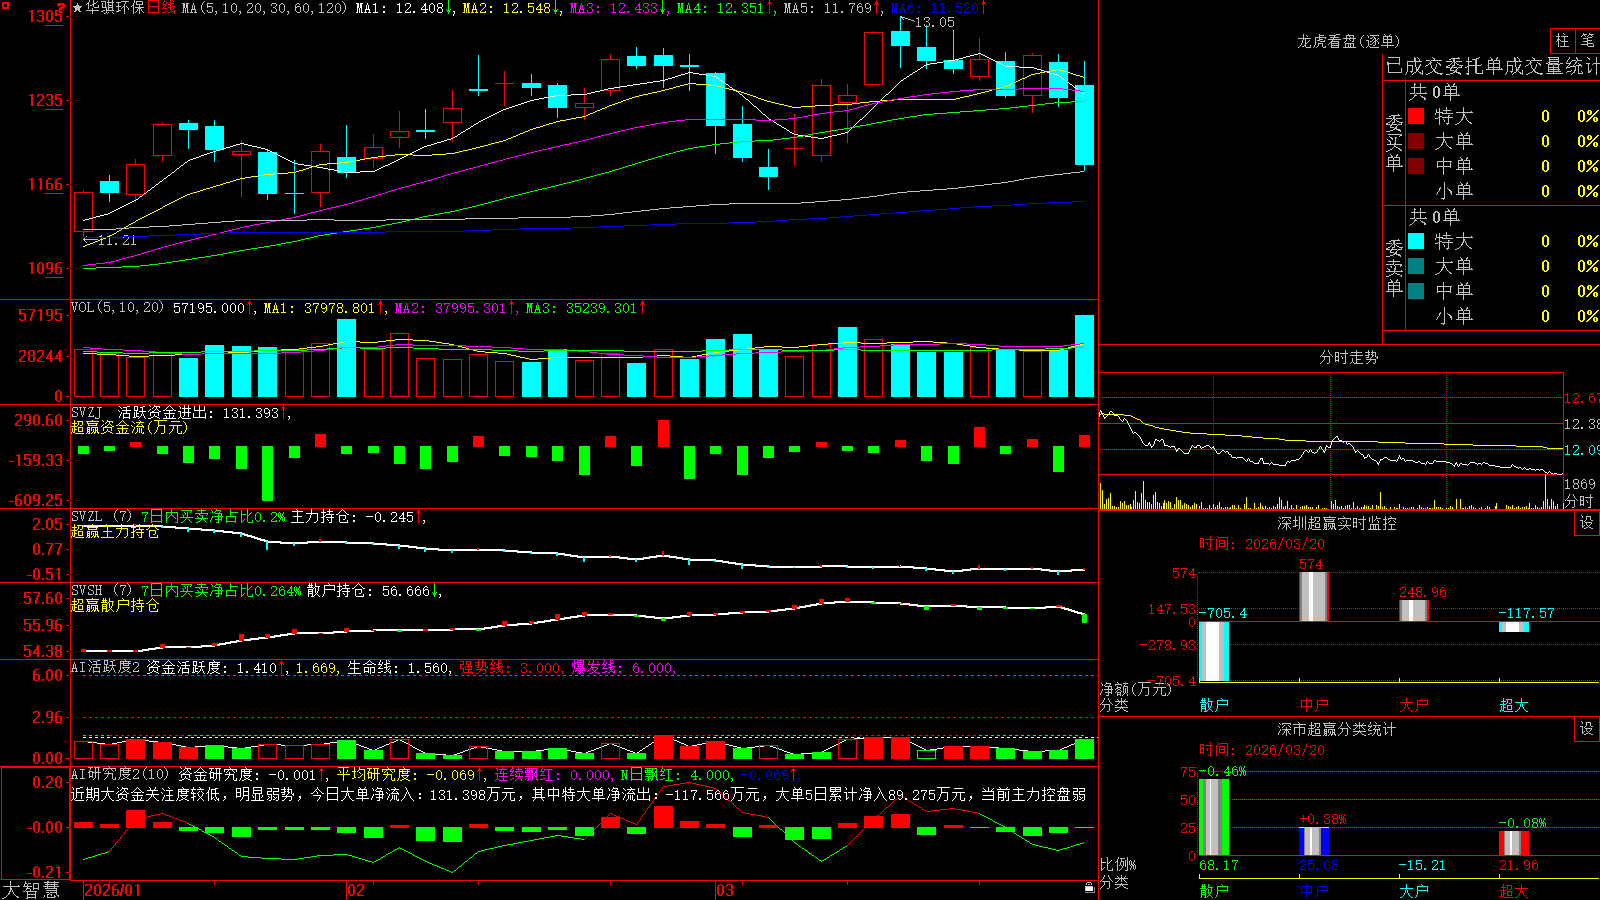This screenshot has width=1600, height=900.
Task: Click the 深圳超赢实时监控 panel title
Action: [x=1337, y=523]
